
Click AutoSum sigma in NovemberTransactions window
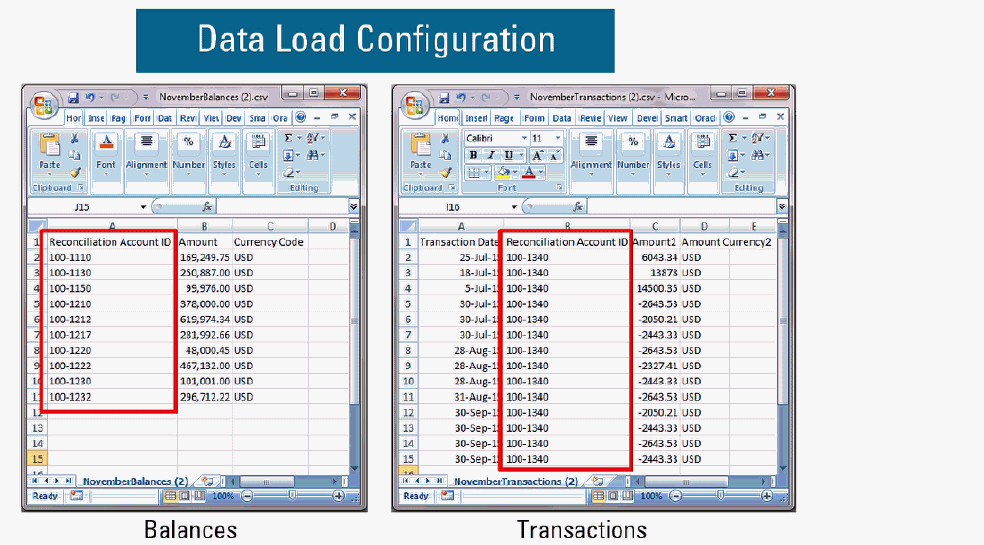point(732,138)
